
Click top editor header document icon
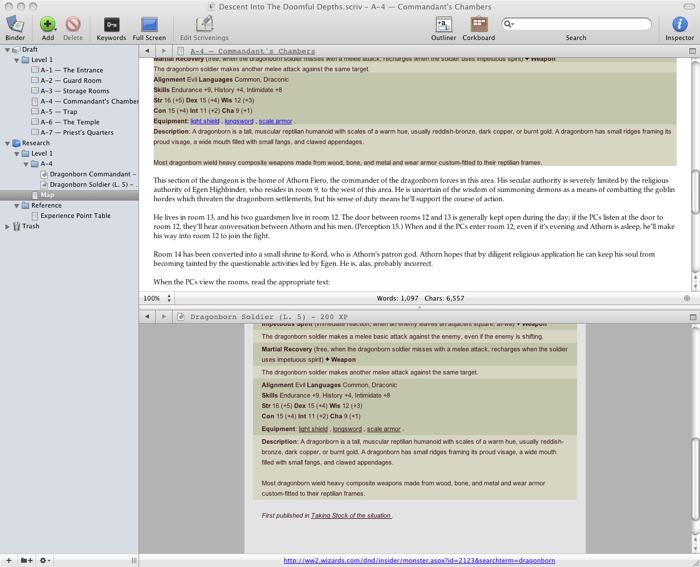(x=180, y=51)
